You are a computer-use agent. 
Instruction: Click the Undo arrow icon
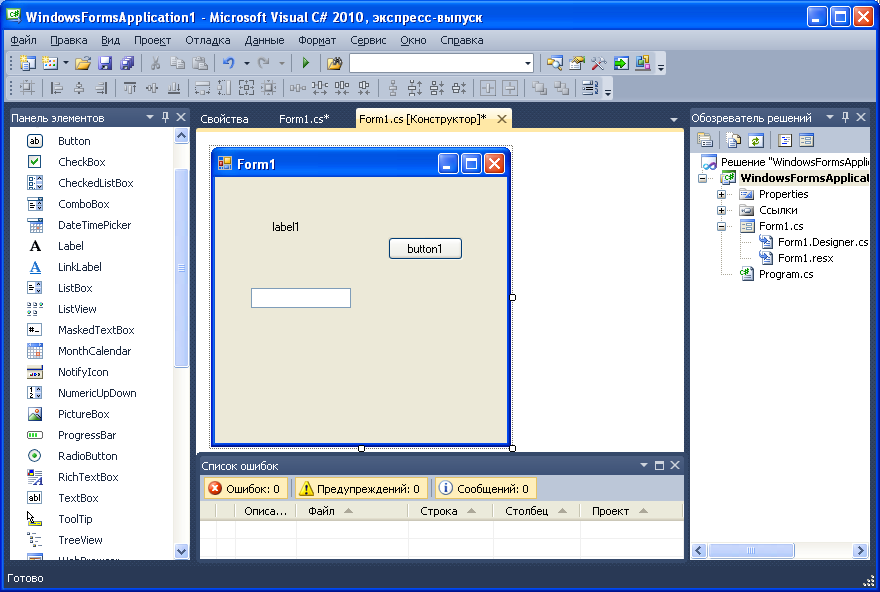coord(228,63)
